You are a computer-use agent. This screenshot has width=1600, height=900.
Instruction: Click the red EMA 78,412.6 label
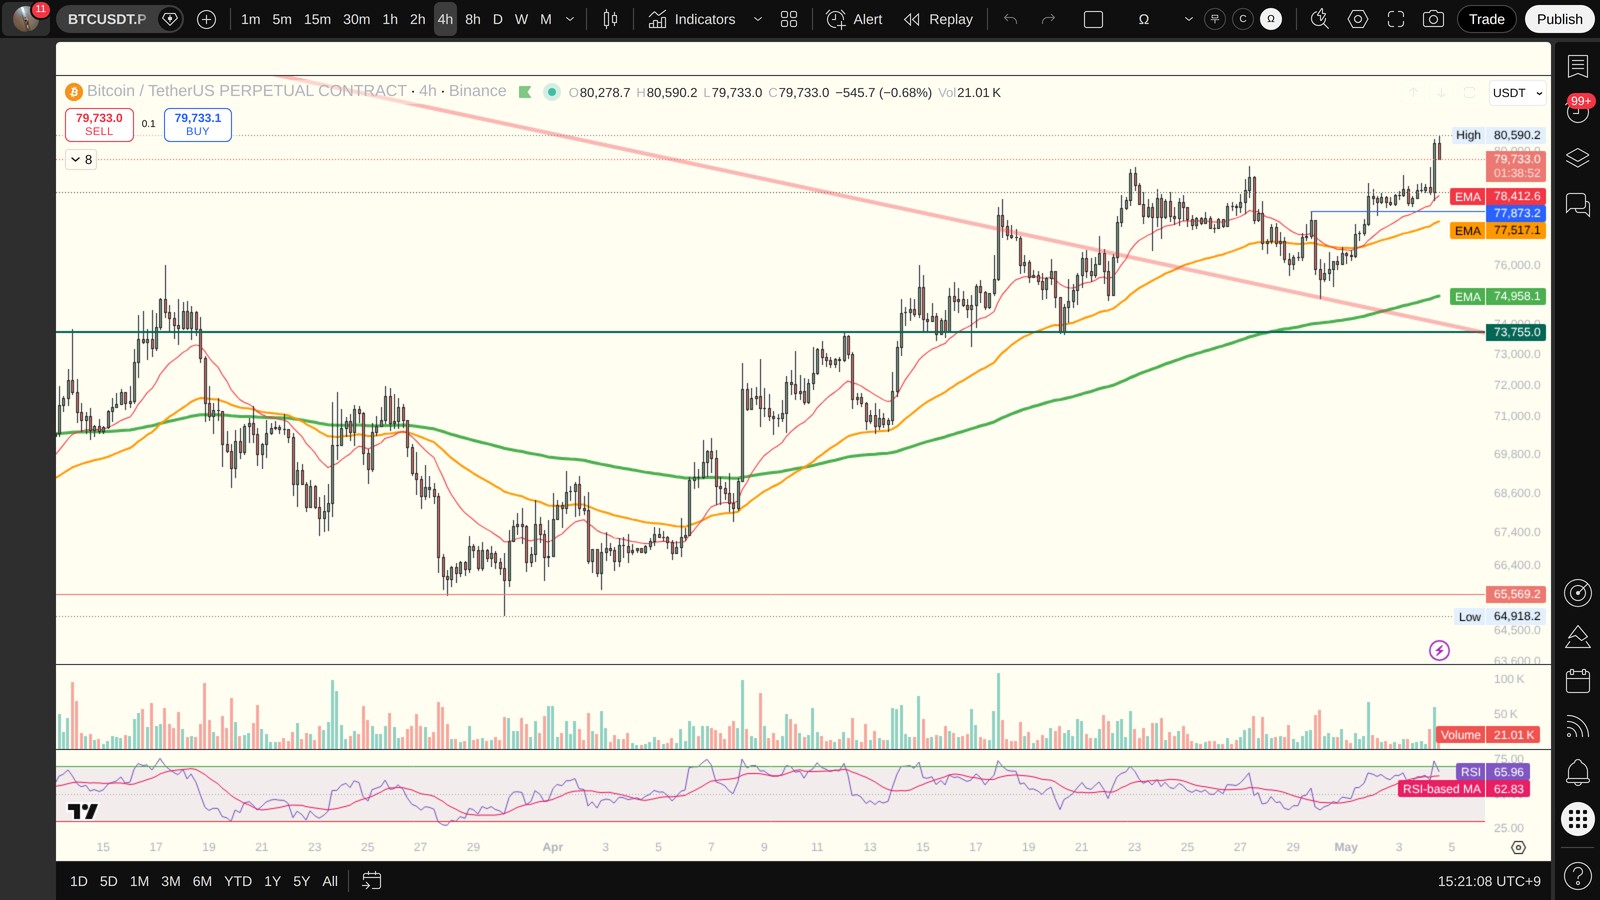tap(1497, 197)
